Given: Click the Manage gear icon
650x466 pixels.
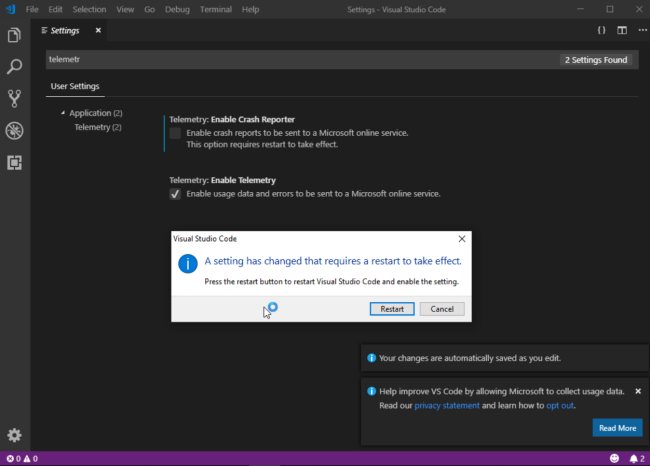Looking at the screenshot, I should click(14, 435).
